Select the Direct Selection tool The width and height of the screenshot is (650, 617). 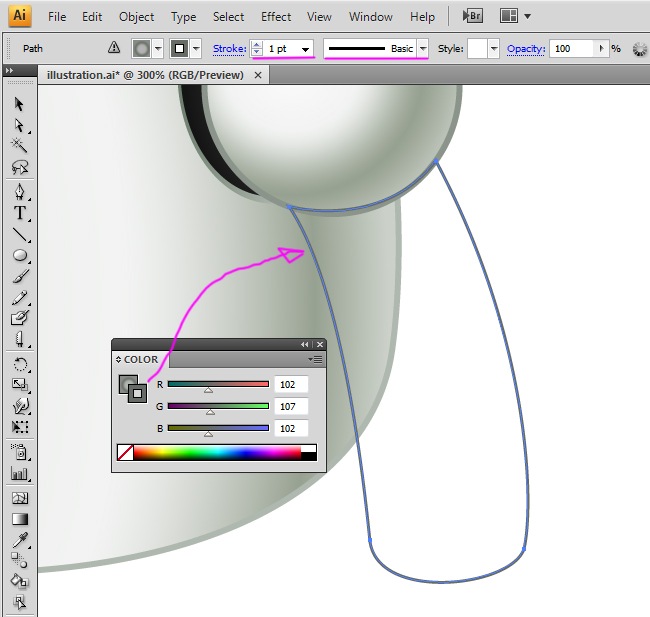(x=19, y=125)
